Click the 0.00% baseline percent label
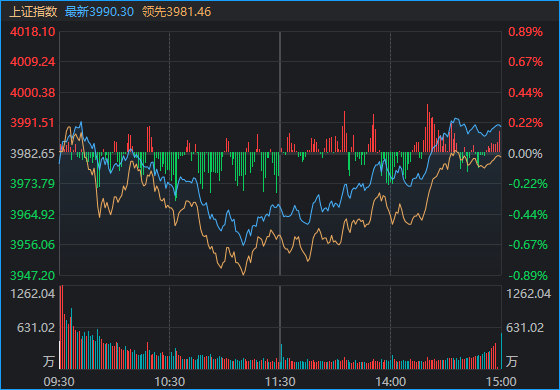 pyautogui.click(x=525, y=154)
